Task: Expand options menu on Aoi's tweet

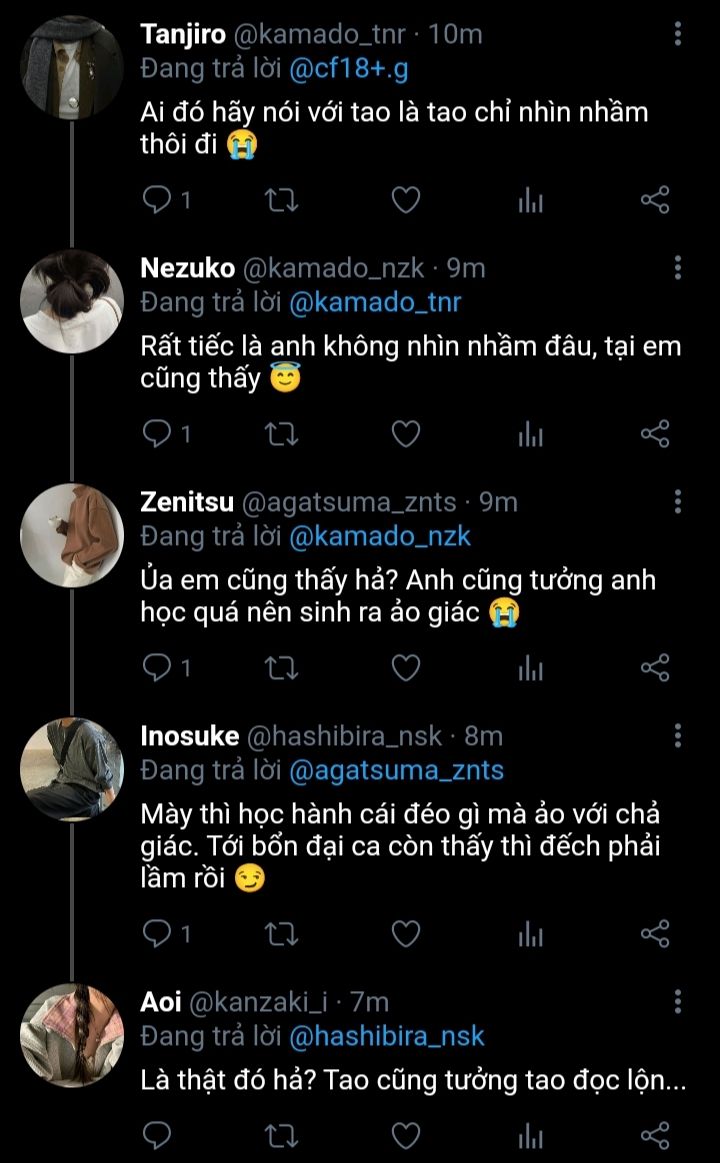Action: pos(678,1001)
